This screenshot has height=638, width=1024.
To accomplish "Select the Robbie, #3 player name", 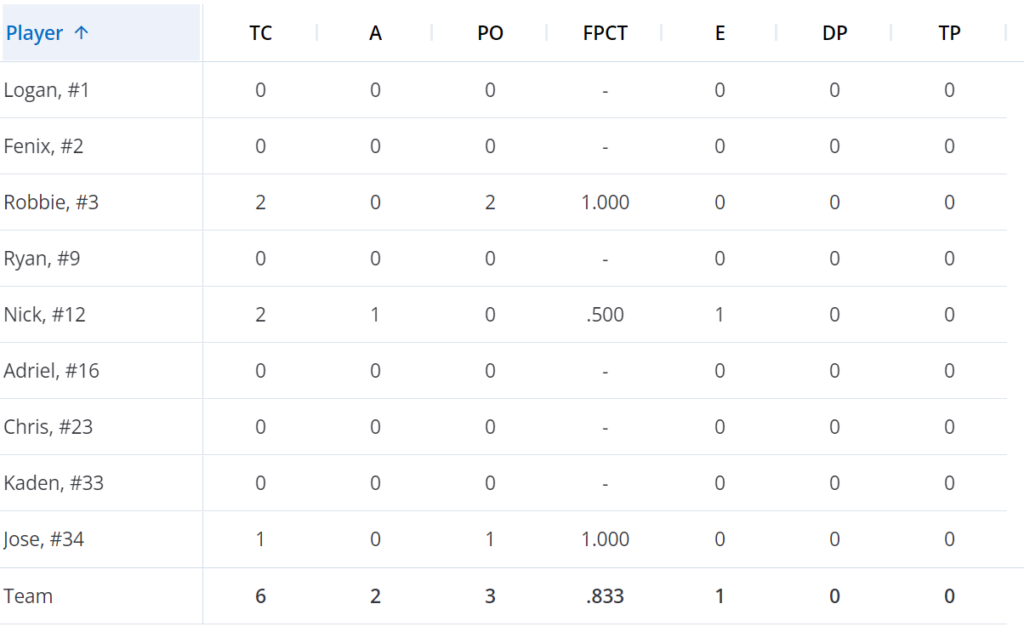I will 51,202.
